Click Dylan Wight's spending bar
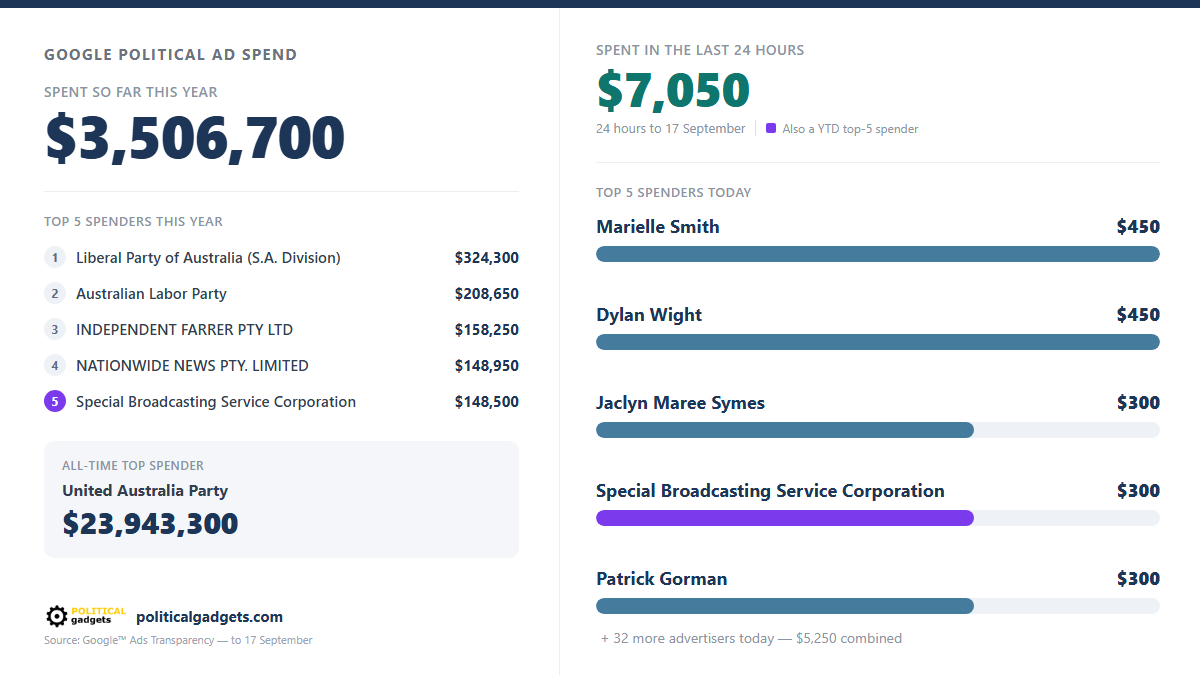This screenshot has width=1200, height=675. [878, 342]
